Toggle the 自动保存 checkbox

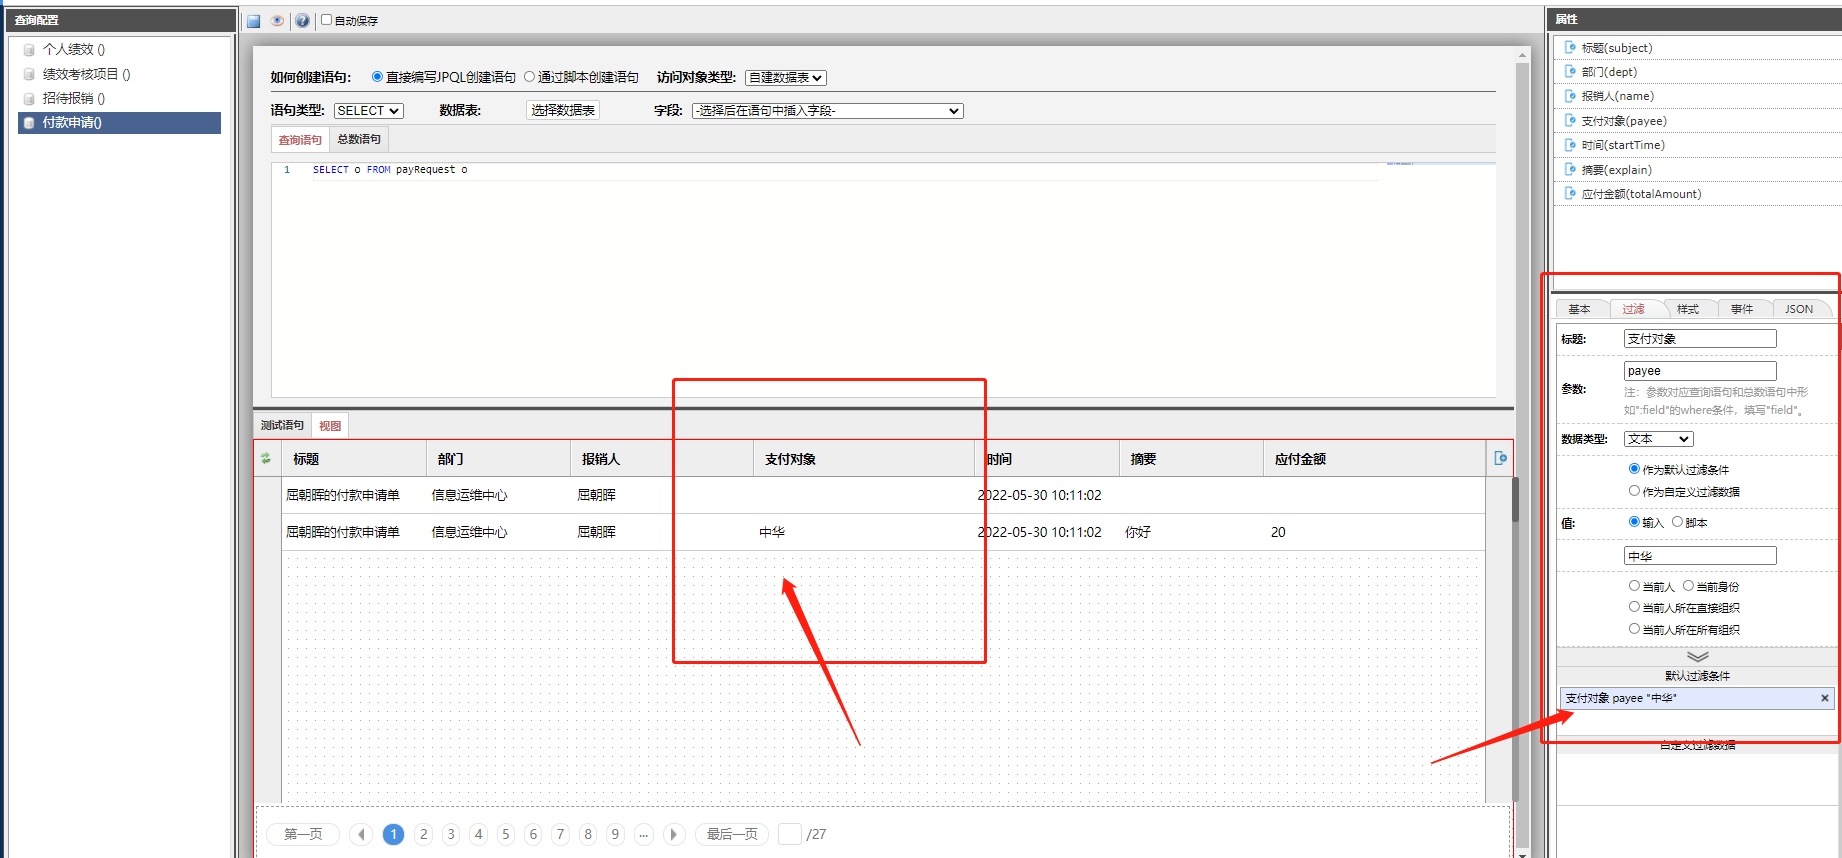tap(326, 20)
